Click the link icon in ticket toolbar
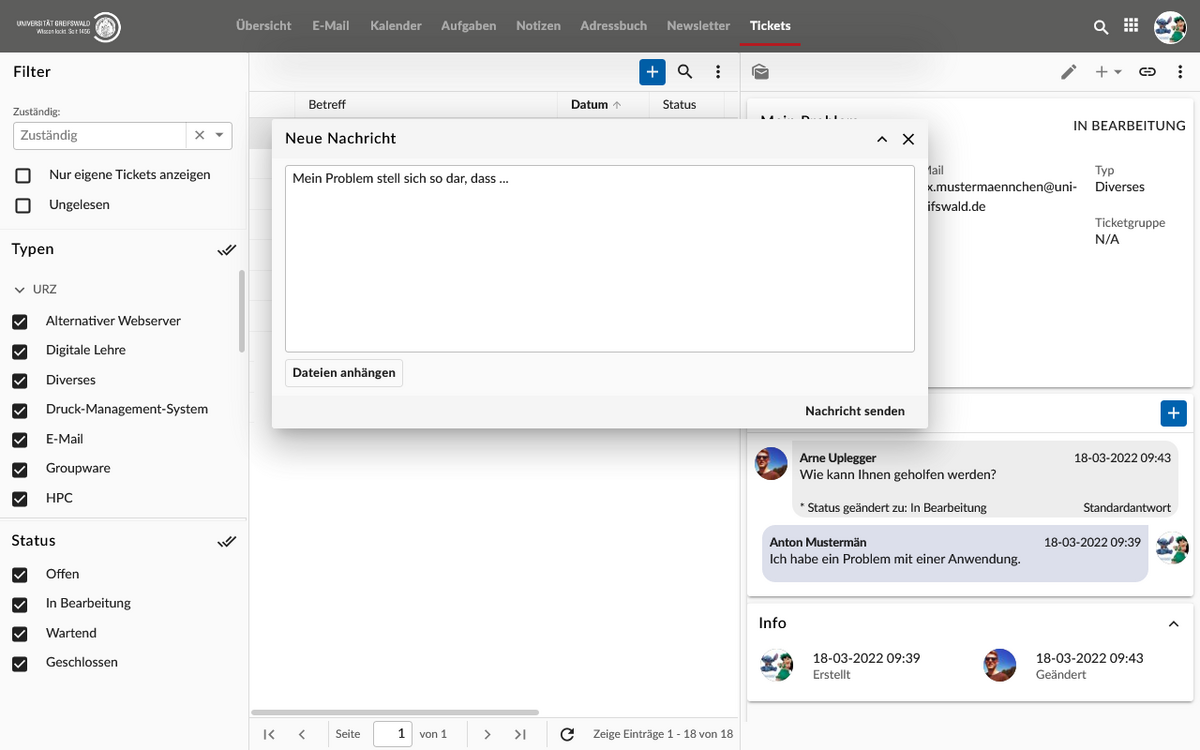The height and width of the screenshot is (750, 1200). 1148,72
